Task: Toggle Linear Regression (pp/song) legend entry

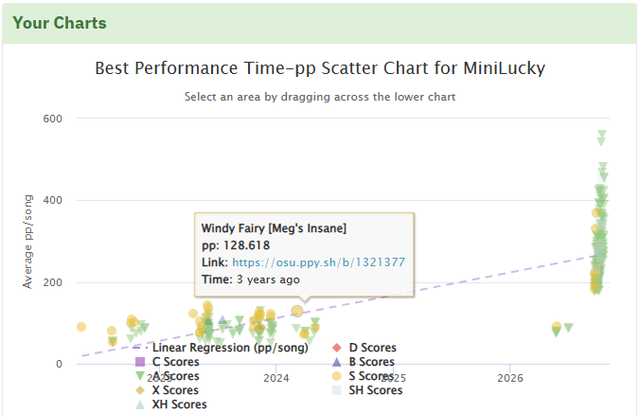Action: tap(221, 348)
